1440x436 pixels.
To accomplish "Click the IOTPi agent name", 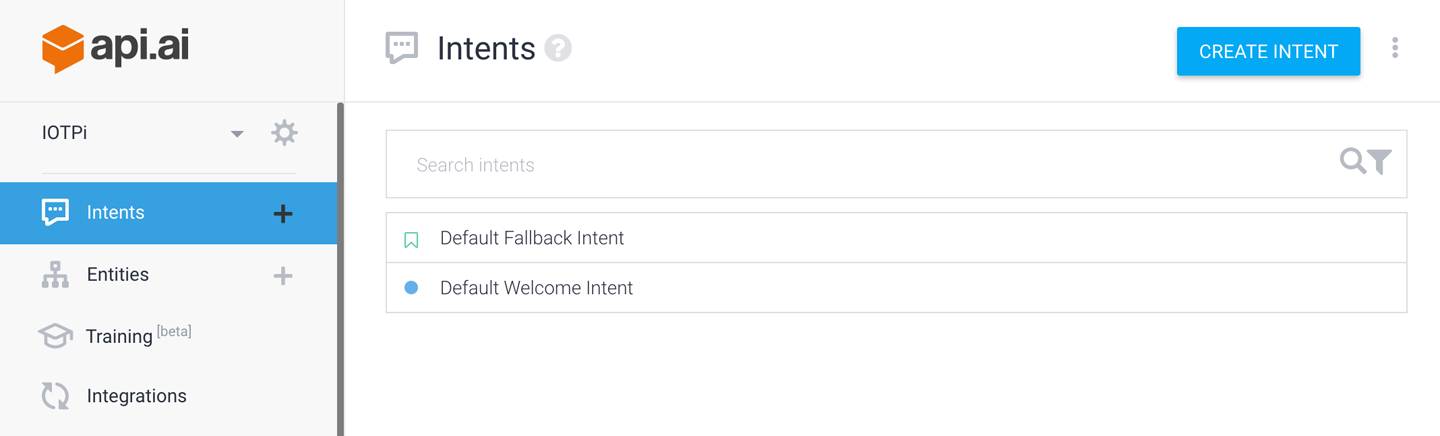I will coord(65,133).
